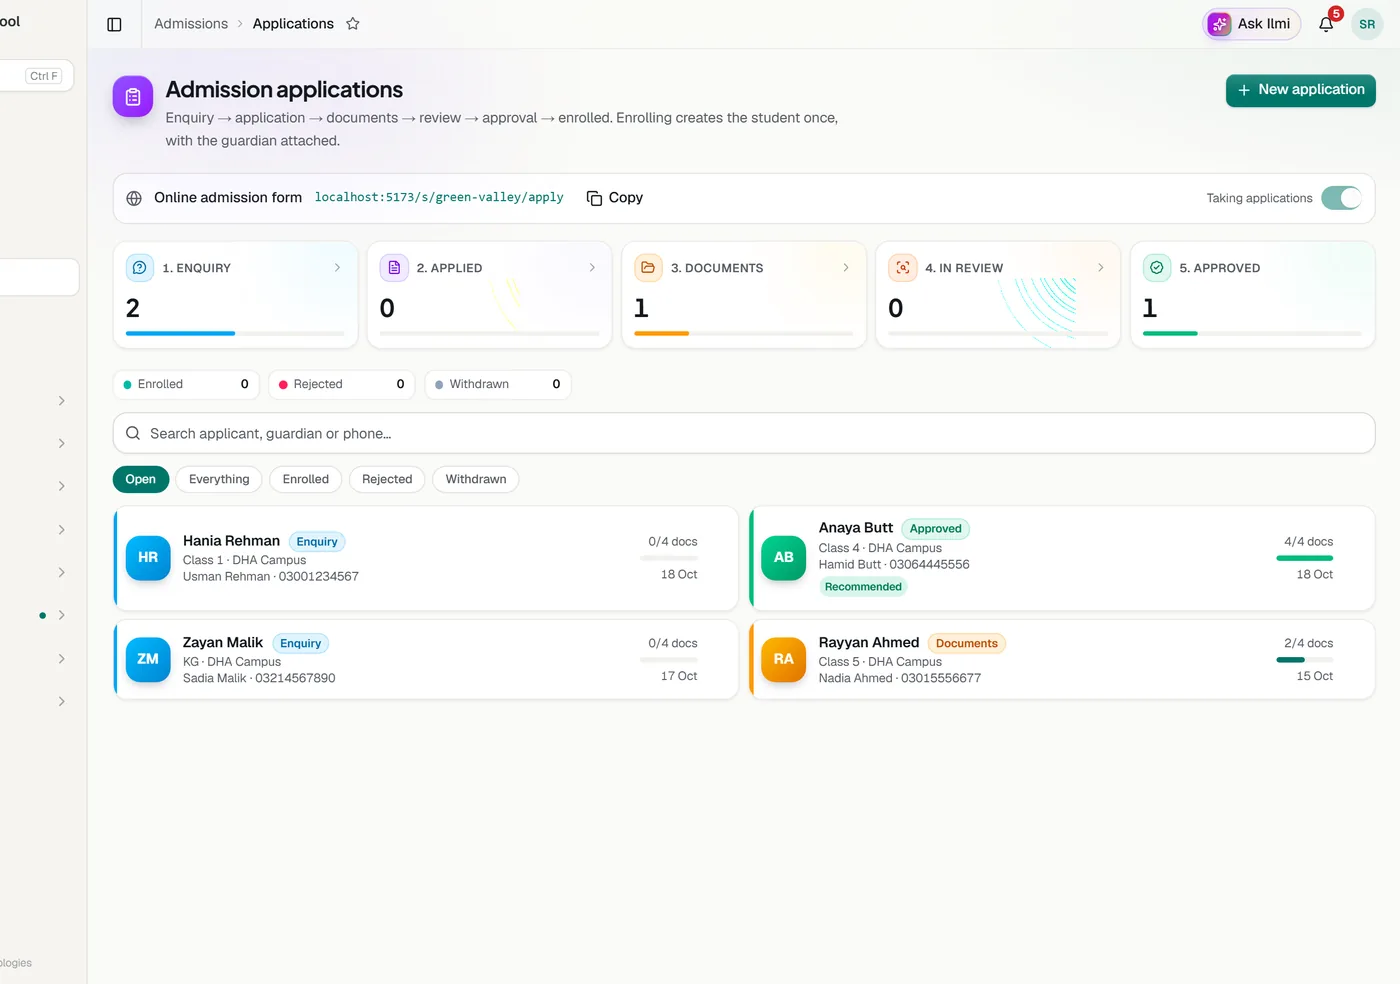
Task: Open the notifications bell
Action: 1326,24
